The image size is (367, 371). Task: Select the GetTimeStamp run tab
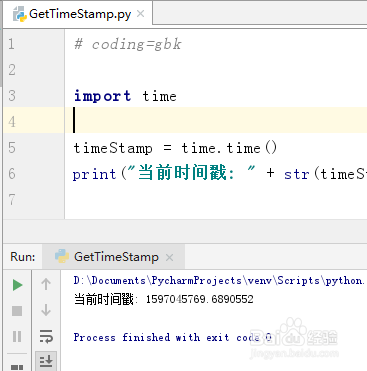point(113,257)
